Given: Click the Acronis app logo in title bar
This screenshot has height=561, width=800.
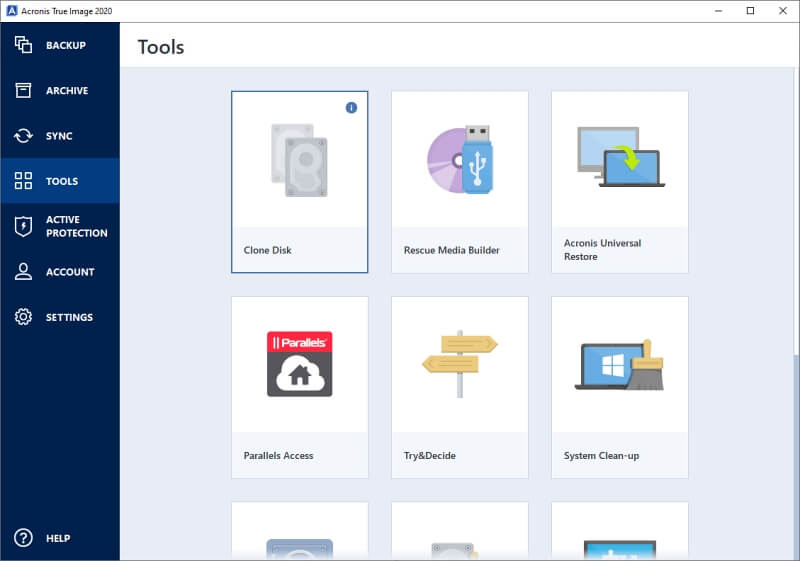Looking at the screenshot, I should click(x=12, y=11).
